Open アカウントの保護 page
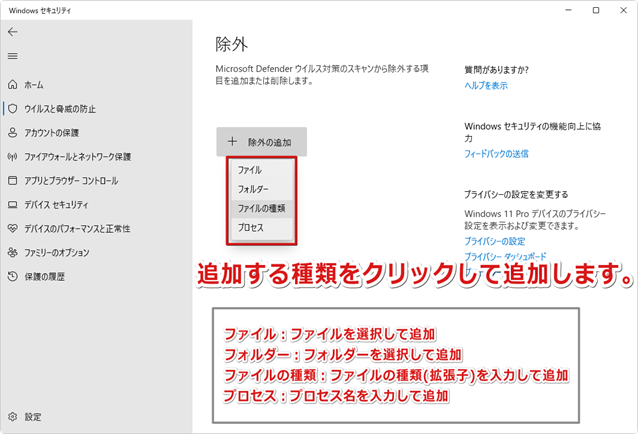This screenshot has width=638, height=434. (51, 133)
